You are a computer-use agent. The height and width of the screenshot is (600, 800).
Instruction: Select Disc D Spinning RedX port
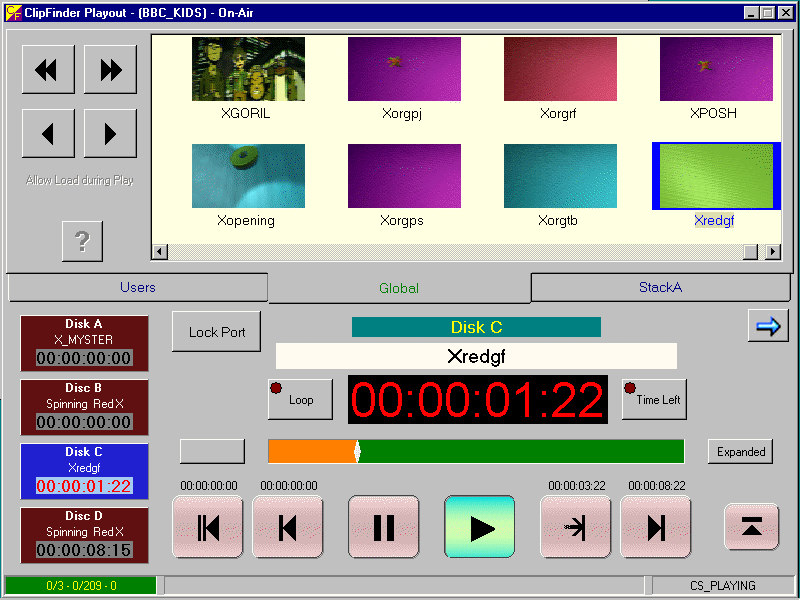coord(84,535)
